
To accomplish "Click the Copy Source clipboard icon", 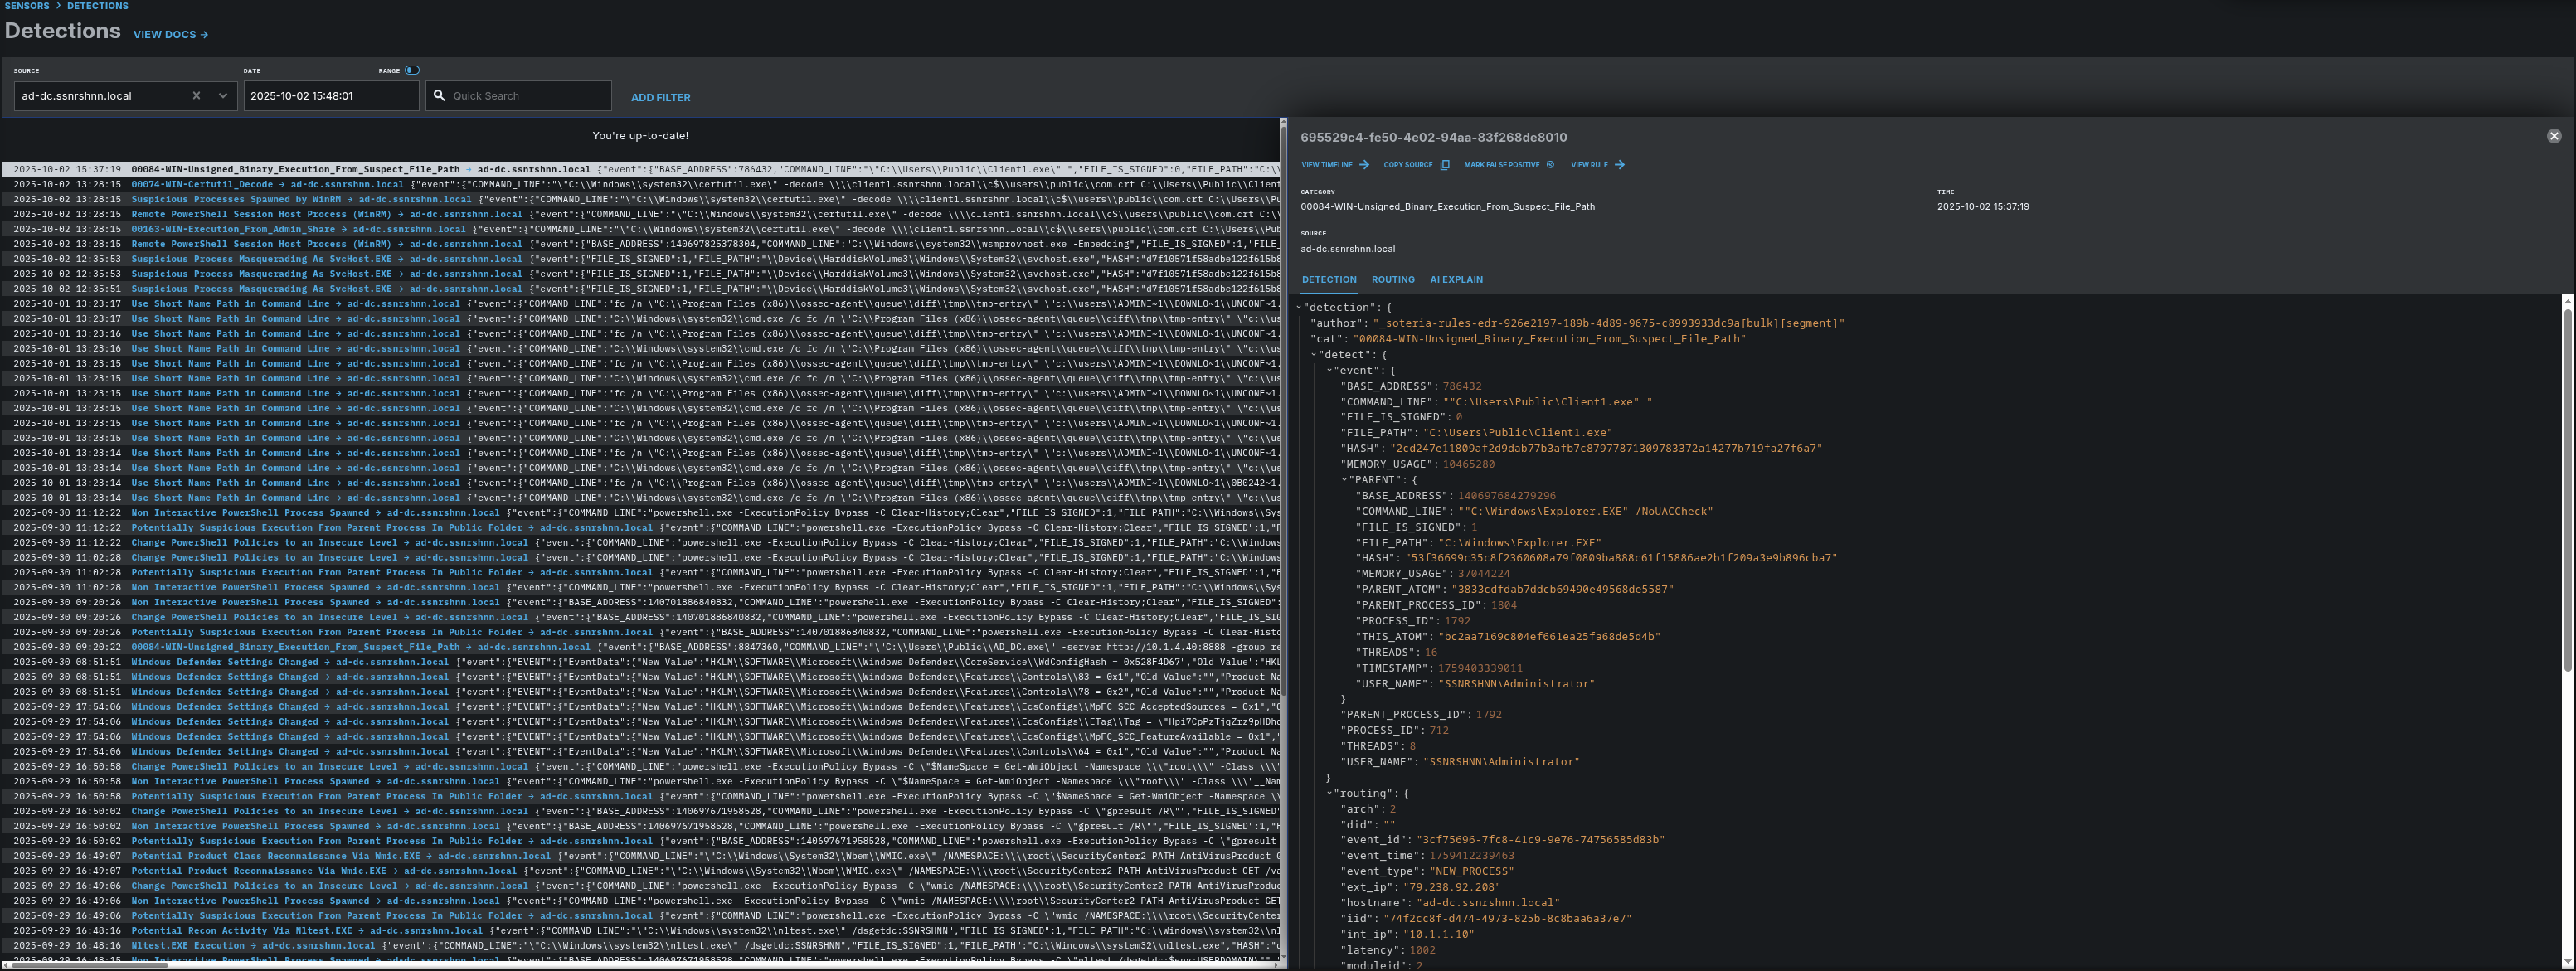I will [1444, 165].
